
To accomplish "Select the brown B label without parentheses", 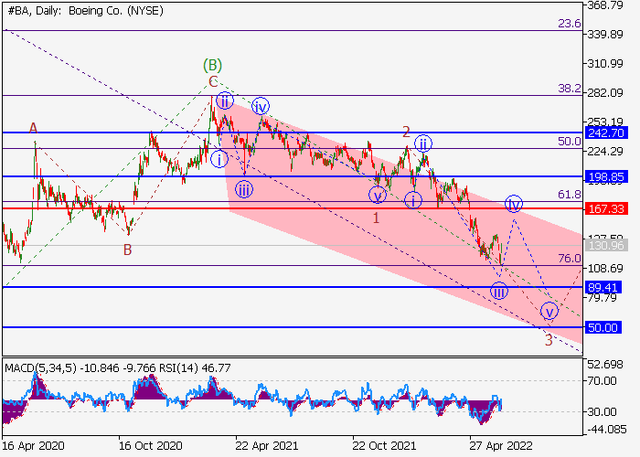I will coord(127,250).
